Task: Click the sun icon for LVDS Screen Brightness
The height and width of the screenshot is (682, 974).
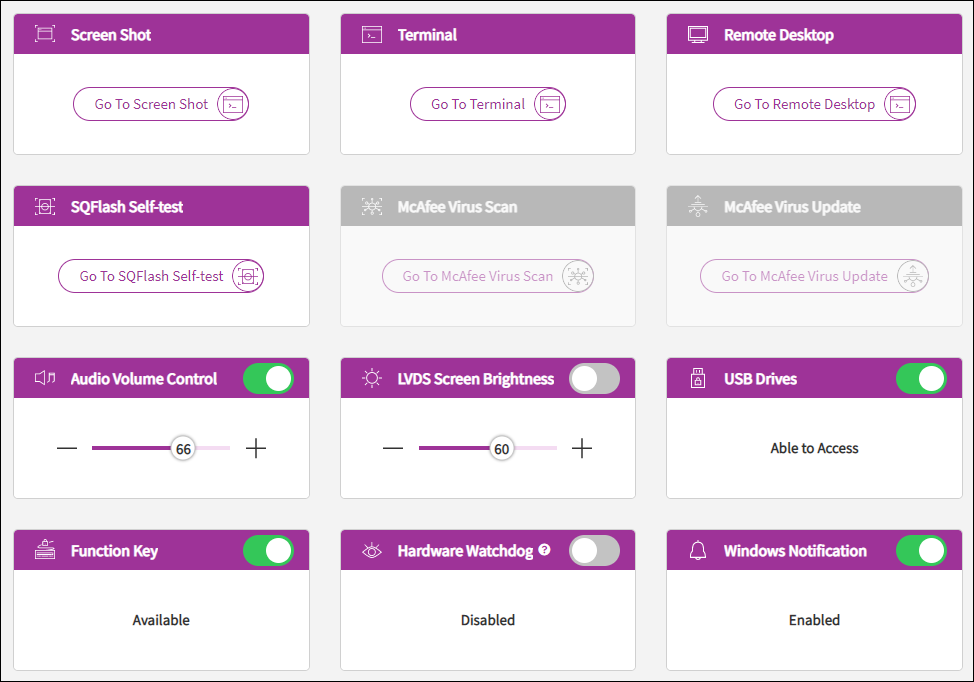Action: point(372,379)
